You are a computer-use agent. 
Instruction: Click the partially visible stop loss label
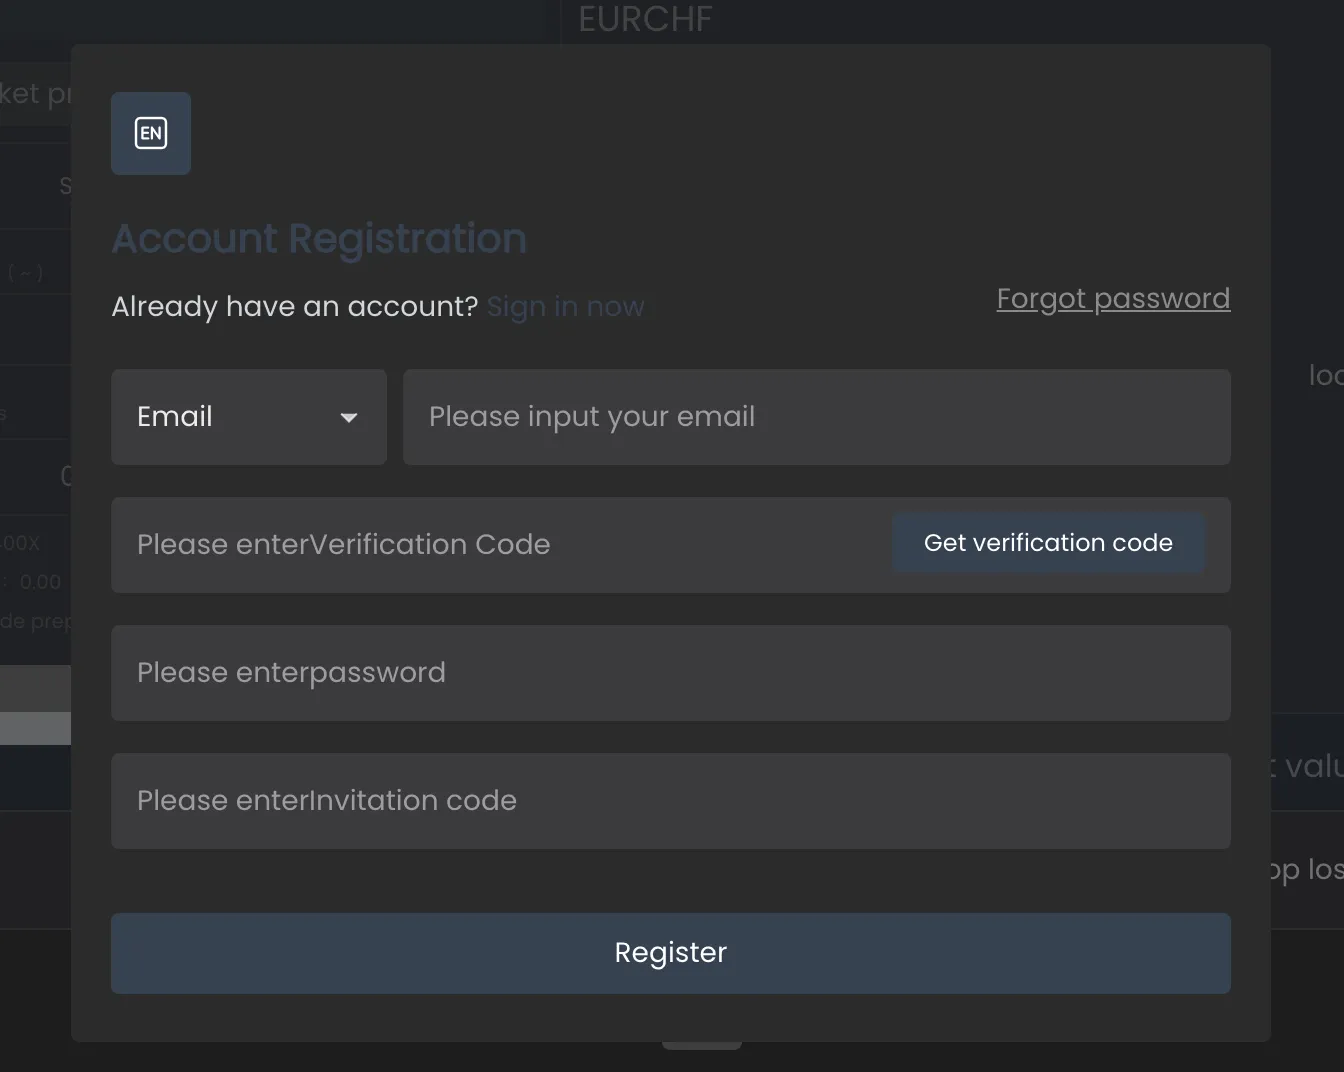coord(1307,870)
